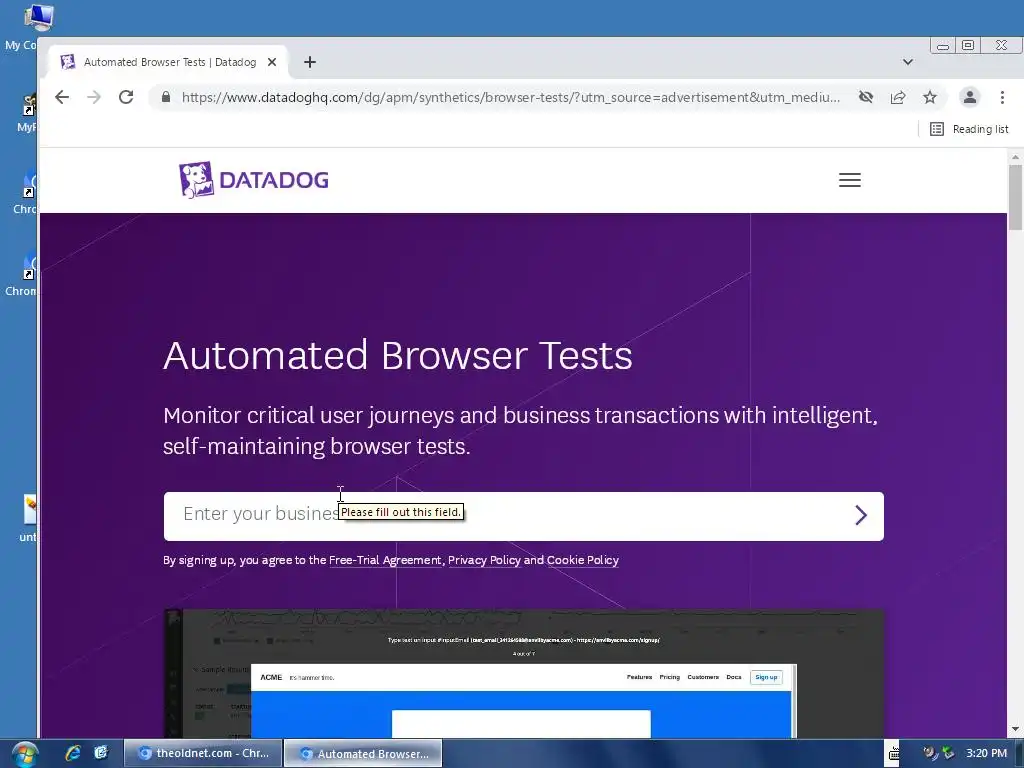Open the Chrome profile avatar menu
This screenshot has width=1024, height=768.
pyautogui.click(x=970, y=97)
